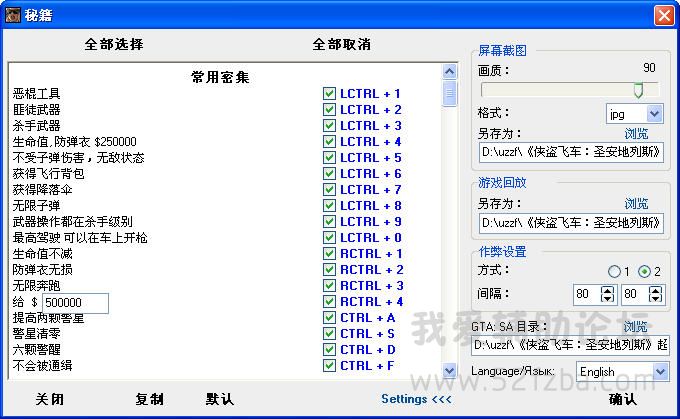
Task: Click 浏览 under 游戏回放 section
Action: point(636,203)
